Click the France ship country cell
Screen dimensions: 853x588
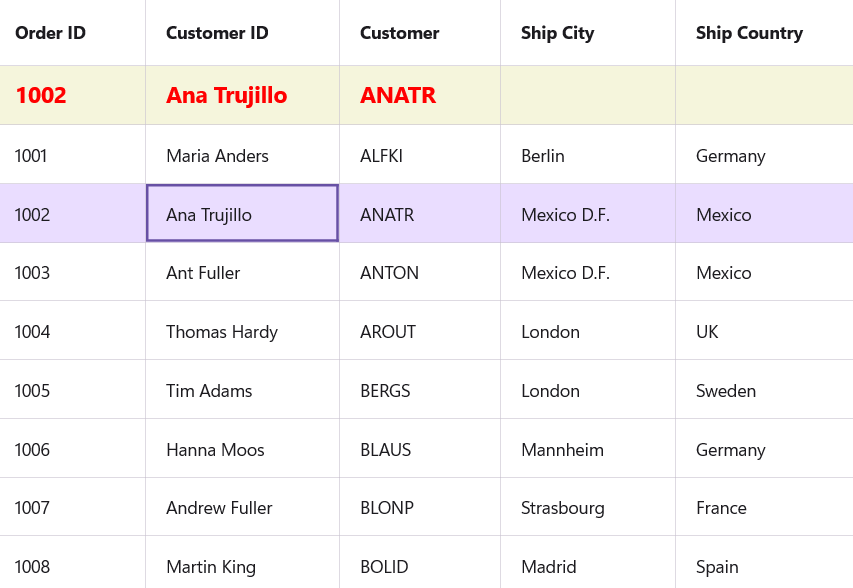coord(721,508)
